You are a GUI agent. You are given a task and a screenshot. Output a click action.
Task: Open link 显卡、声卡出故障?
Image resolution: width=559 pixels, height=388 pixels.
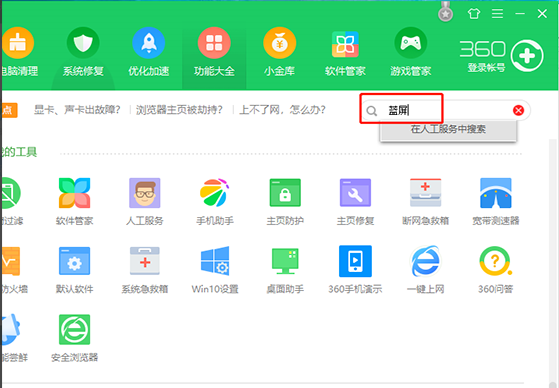(x=77, y=109)
